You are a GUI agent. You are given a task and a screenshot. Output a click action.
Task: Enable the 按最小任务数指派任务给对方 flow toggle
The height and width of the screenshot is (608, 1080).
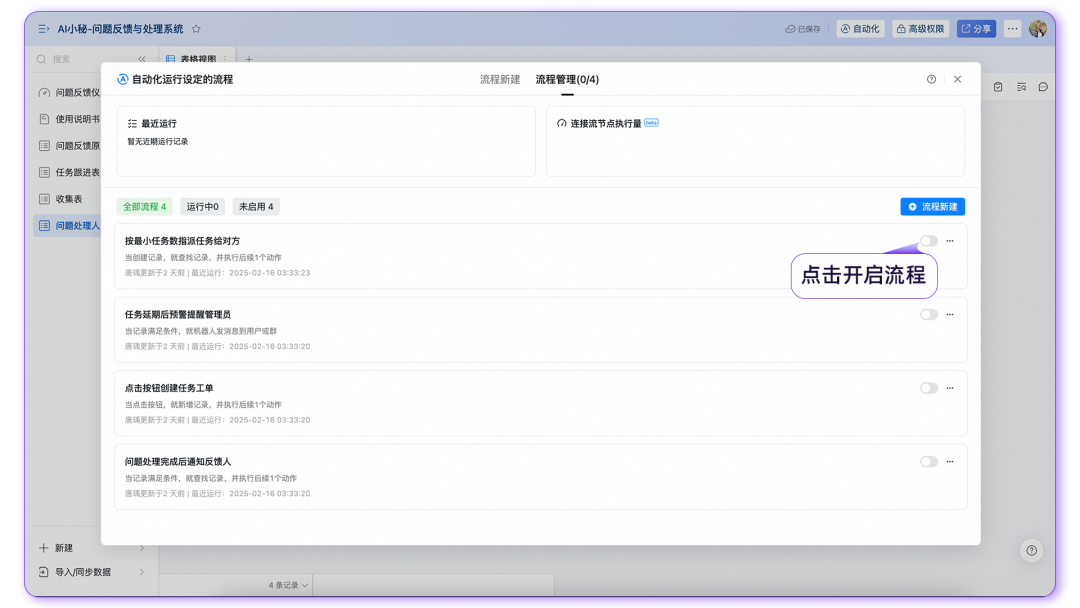[x=928, y=241]
